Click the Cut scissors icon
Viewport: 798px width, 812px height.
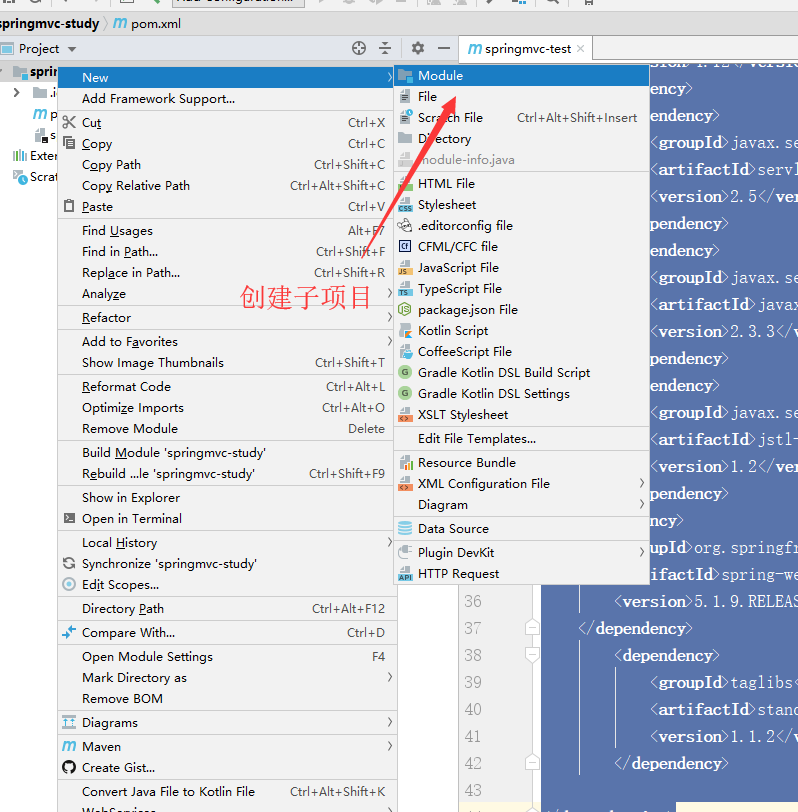(69, 122)
